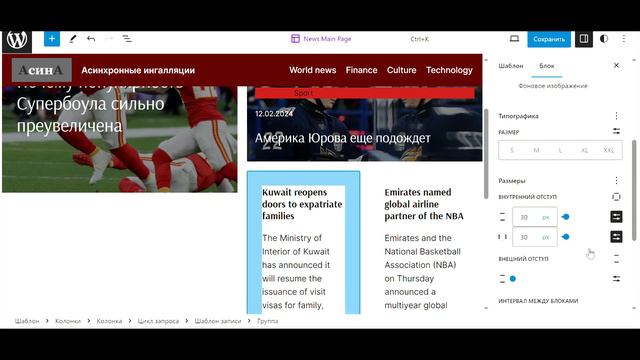Viewport: 640px width, 360px height.
Task: Click the Америка Юрова еще подождет headline
Action: pyautogui.click(x=342, y=138)
